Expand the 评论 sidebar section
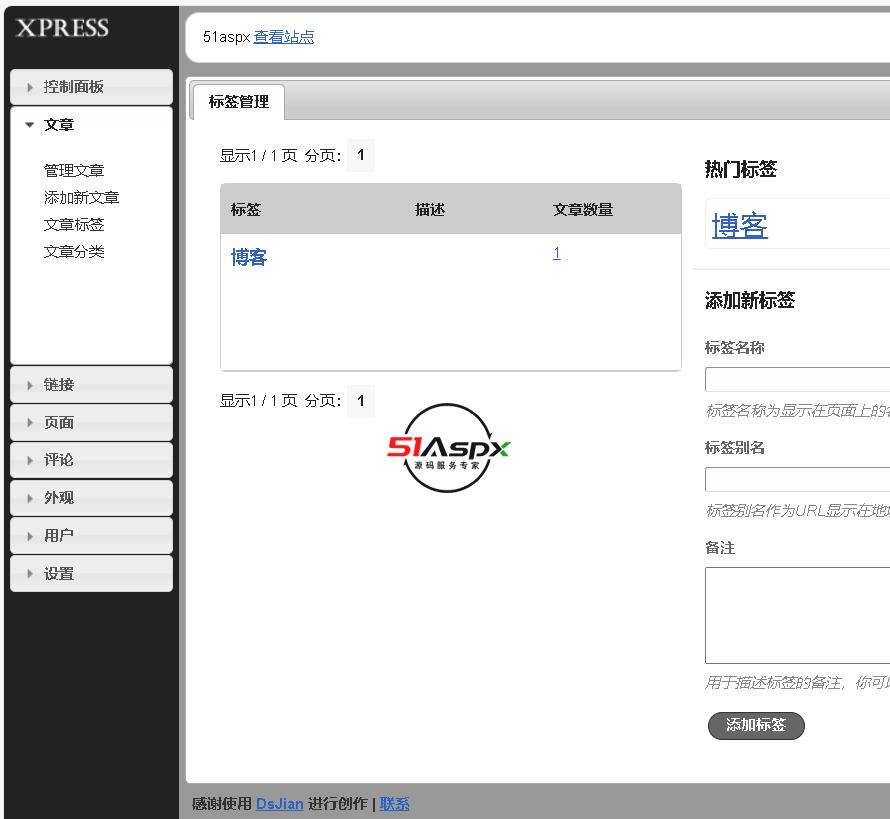This screenshot has height=819, width=890. click(91, 460)
